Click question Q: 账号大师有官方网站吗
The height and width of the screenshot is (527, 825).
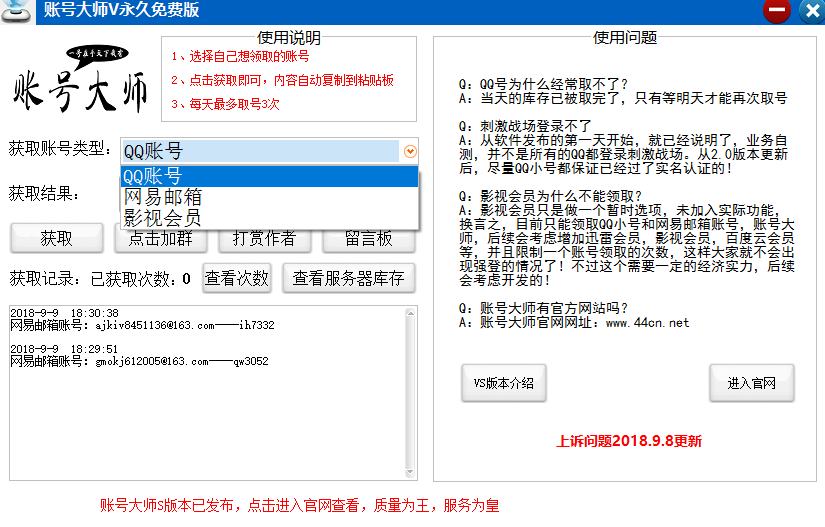[x=544, y=308]
